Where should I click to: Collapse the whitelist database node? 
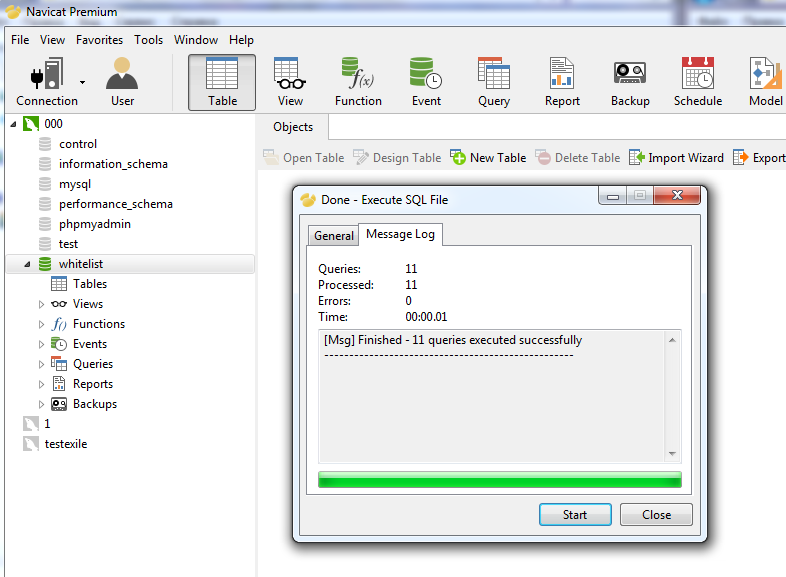click(28, 264)
